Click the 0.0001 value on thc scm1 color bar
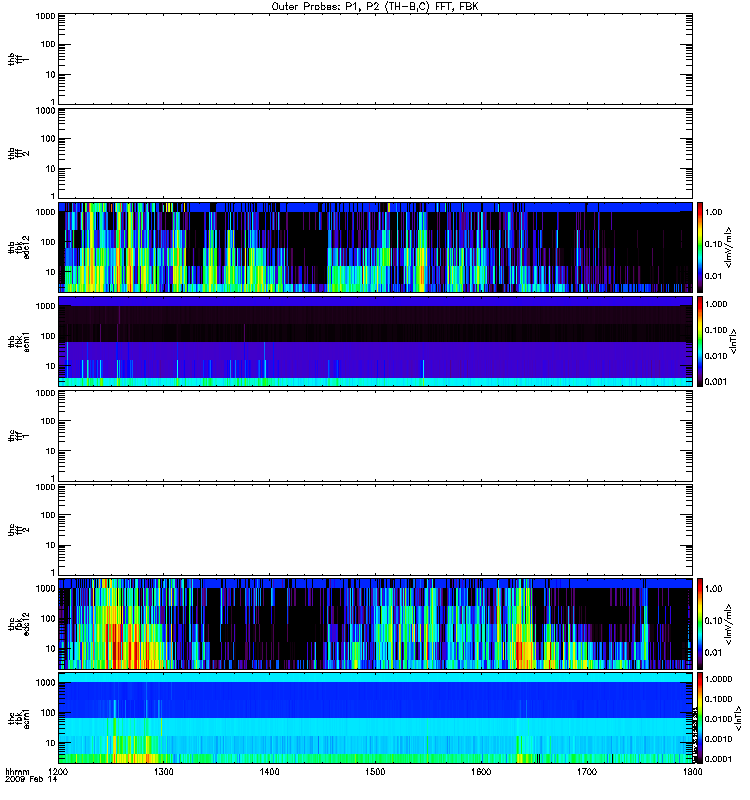The image size is (750, 800). point(718,759)
